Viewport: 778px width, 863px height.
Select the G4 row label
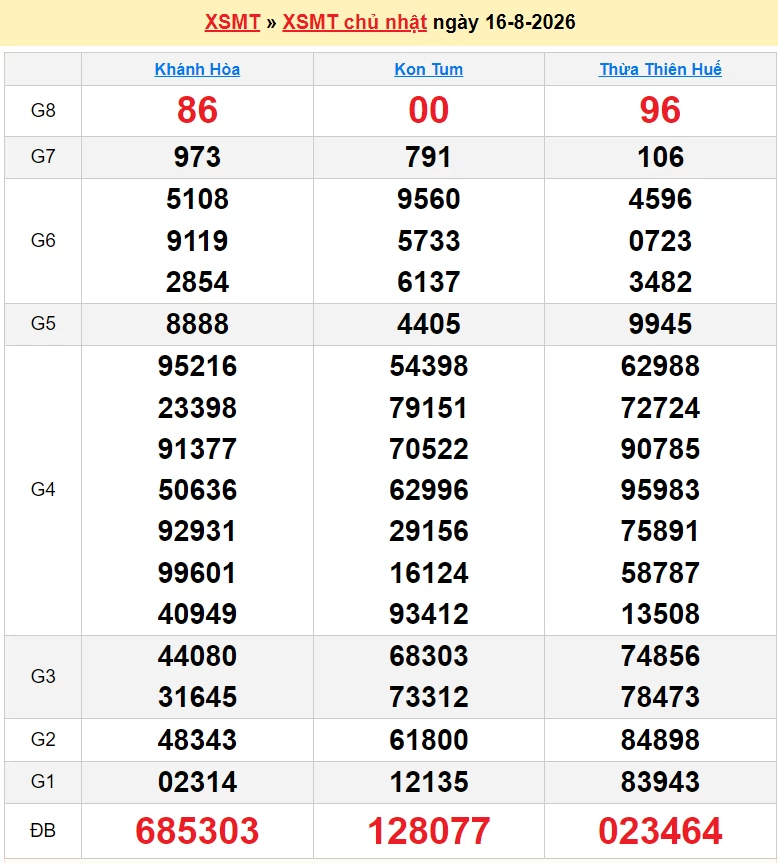point(43,489)
